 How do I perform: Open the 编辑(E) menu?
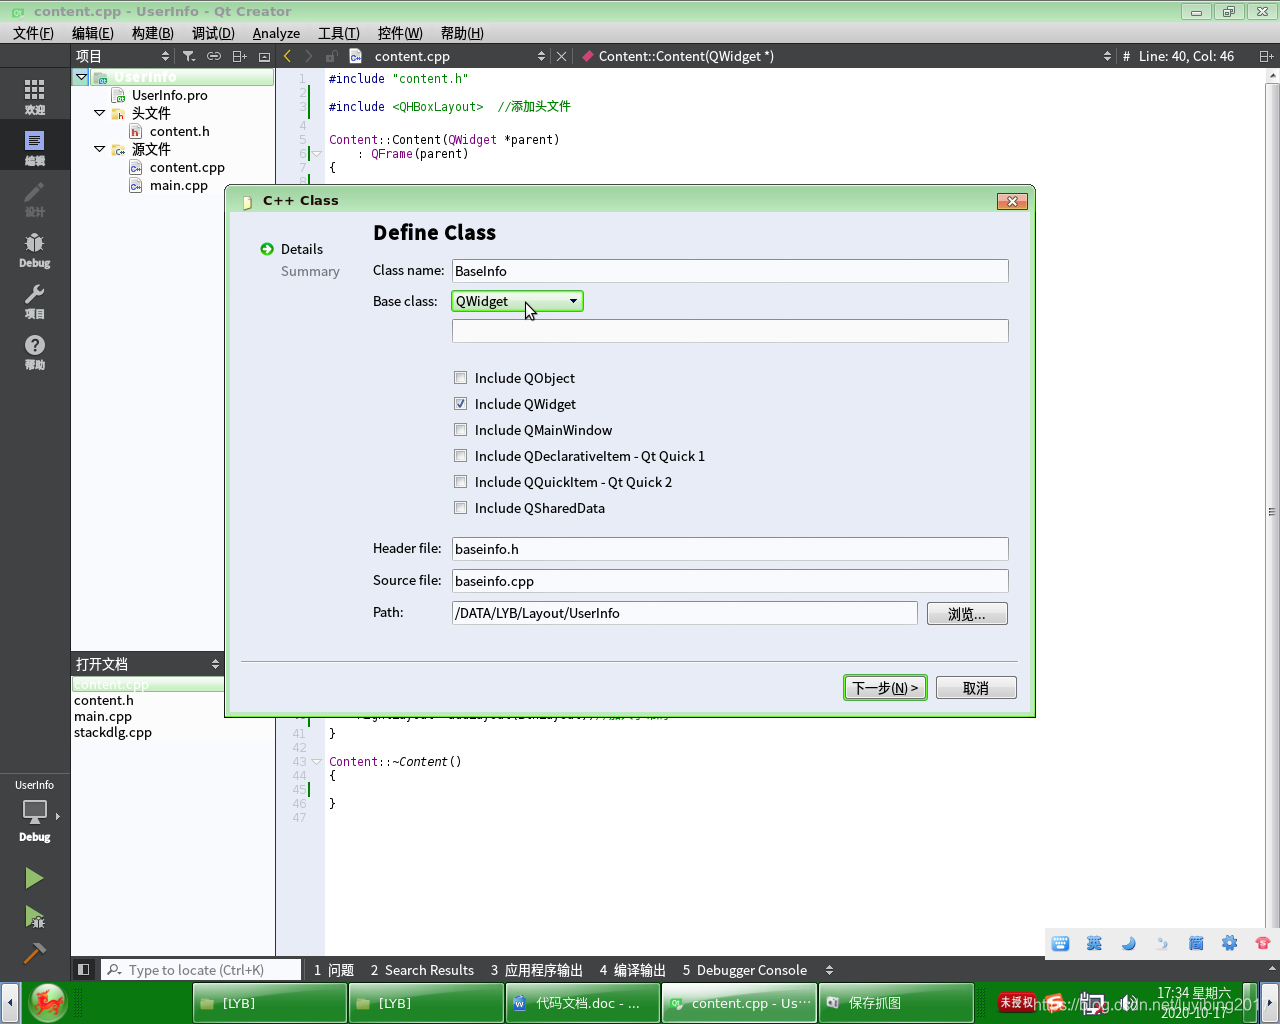(x=93, y=33)
